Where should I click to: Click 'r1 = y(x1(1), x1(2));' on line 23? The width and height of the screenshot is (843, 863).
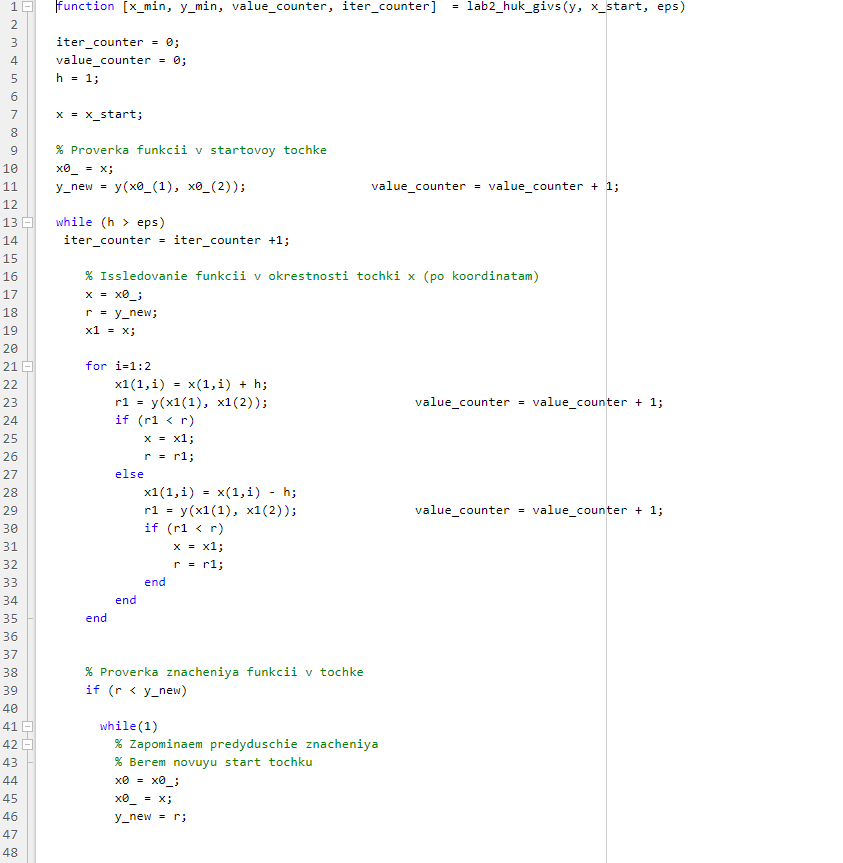tap(191, 402)
